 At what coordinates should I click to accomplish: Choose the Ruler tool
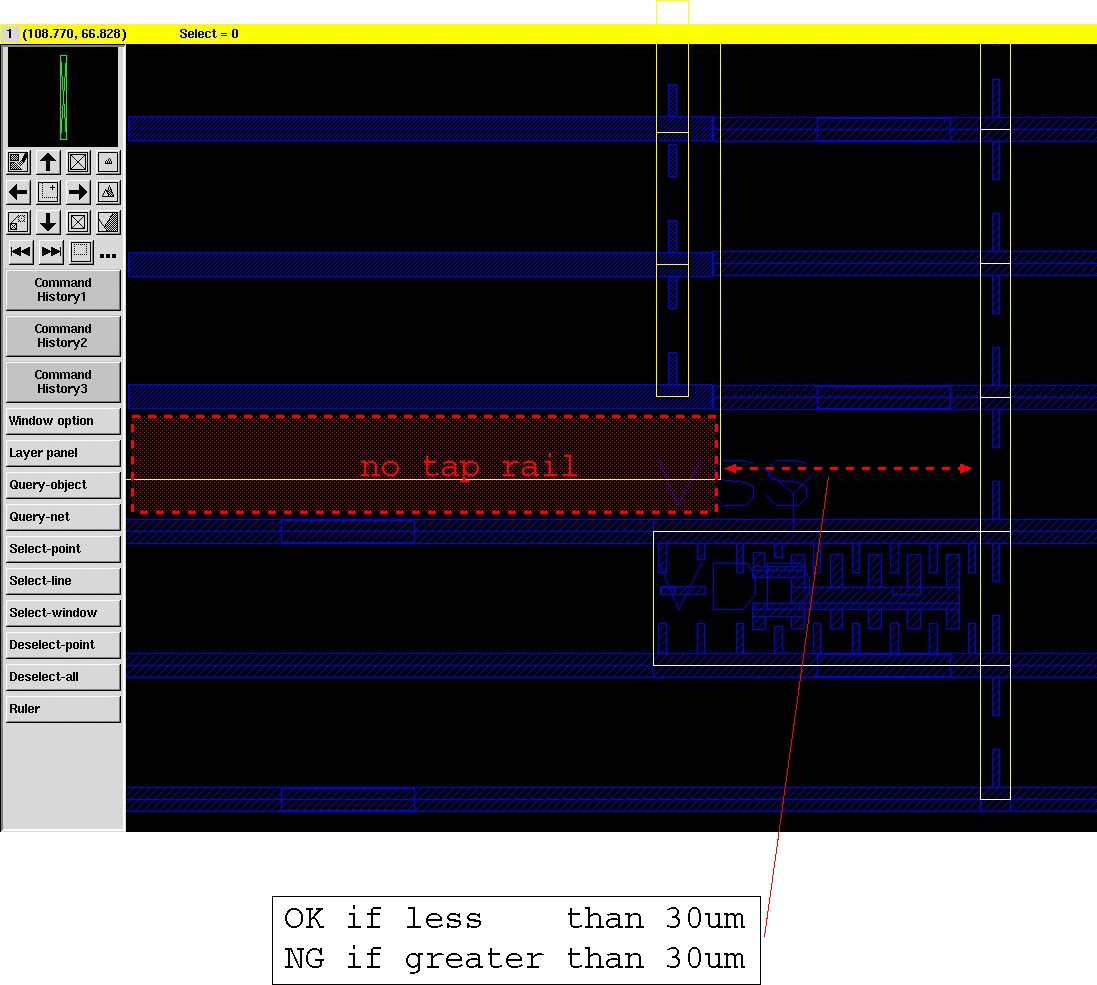click(x=63, y=709)
